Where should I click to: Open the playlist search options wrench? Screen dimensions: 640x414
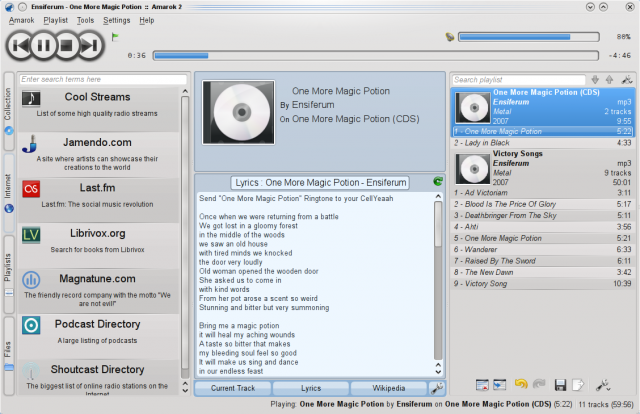tap(626, 79)
